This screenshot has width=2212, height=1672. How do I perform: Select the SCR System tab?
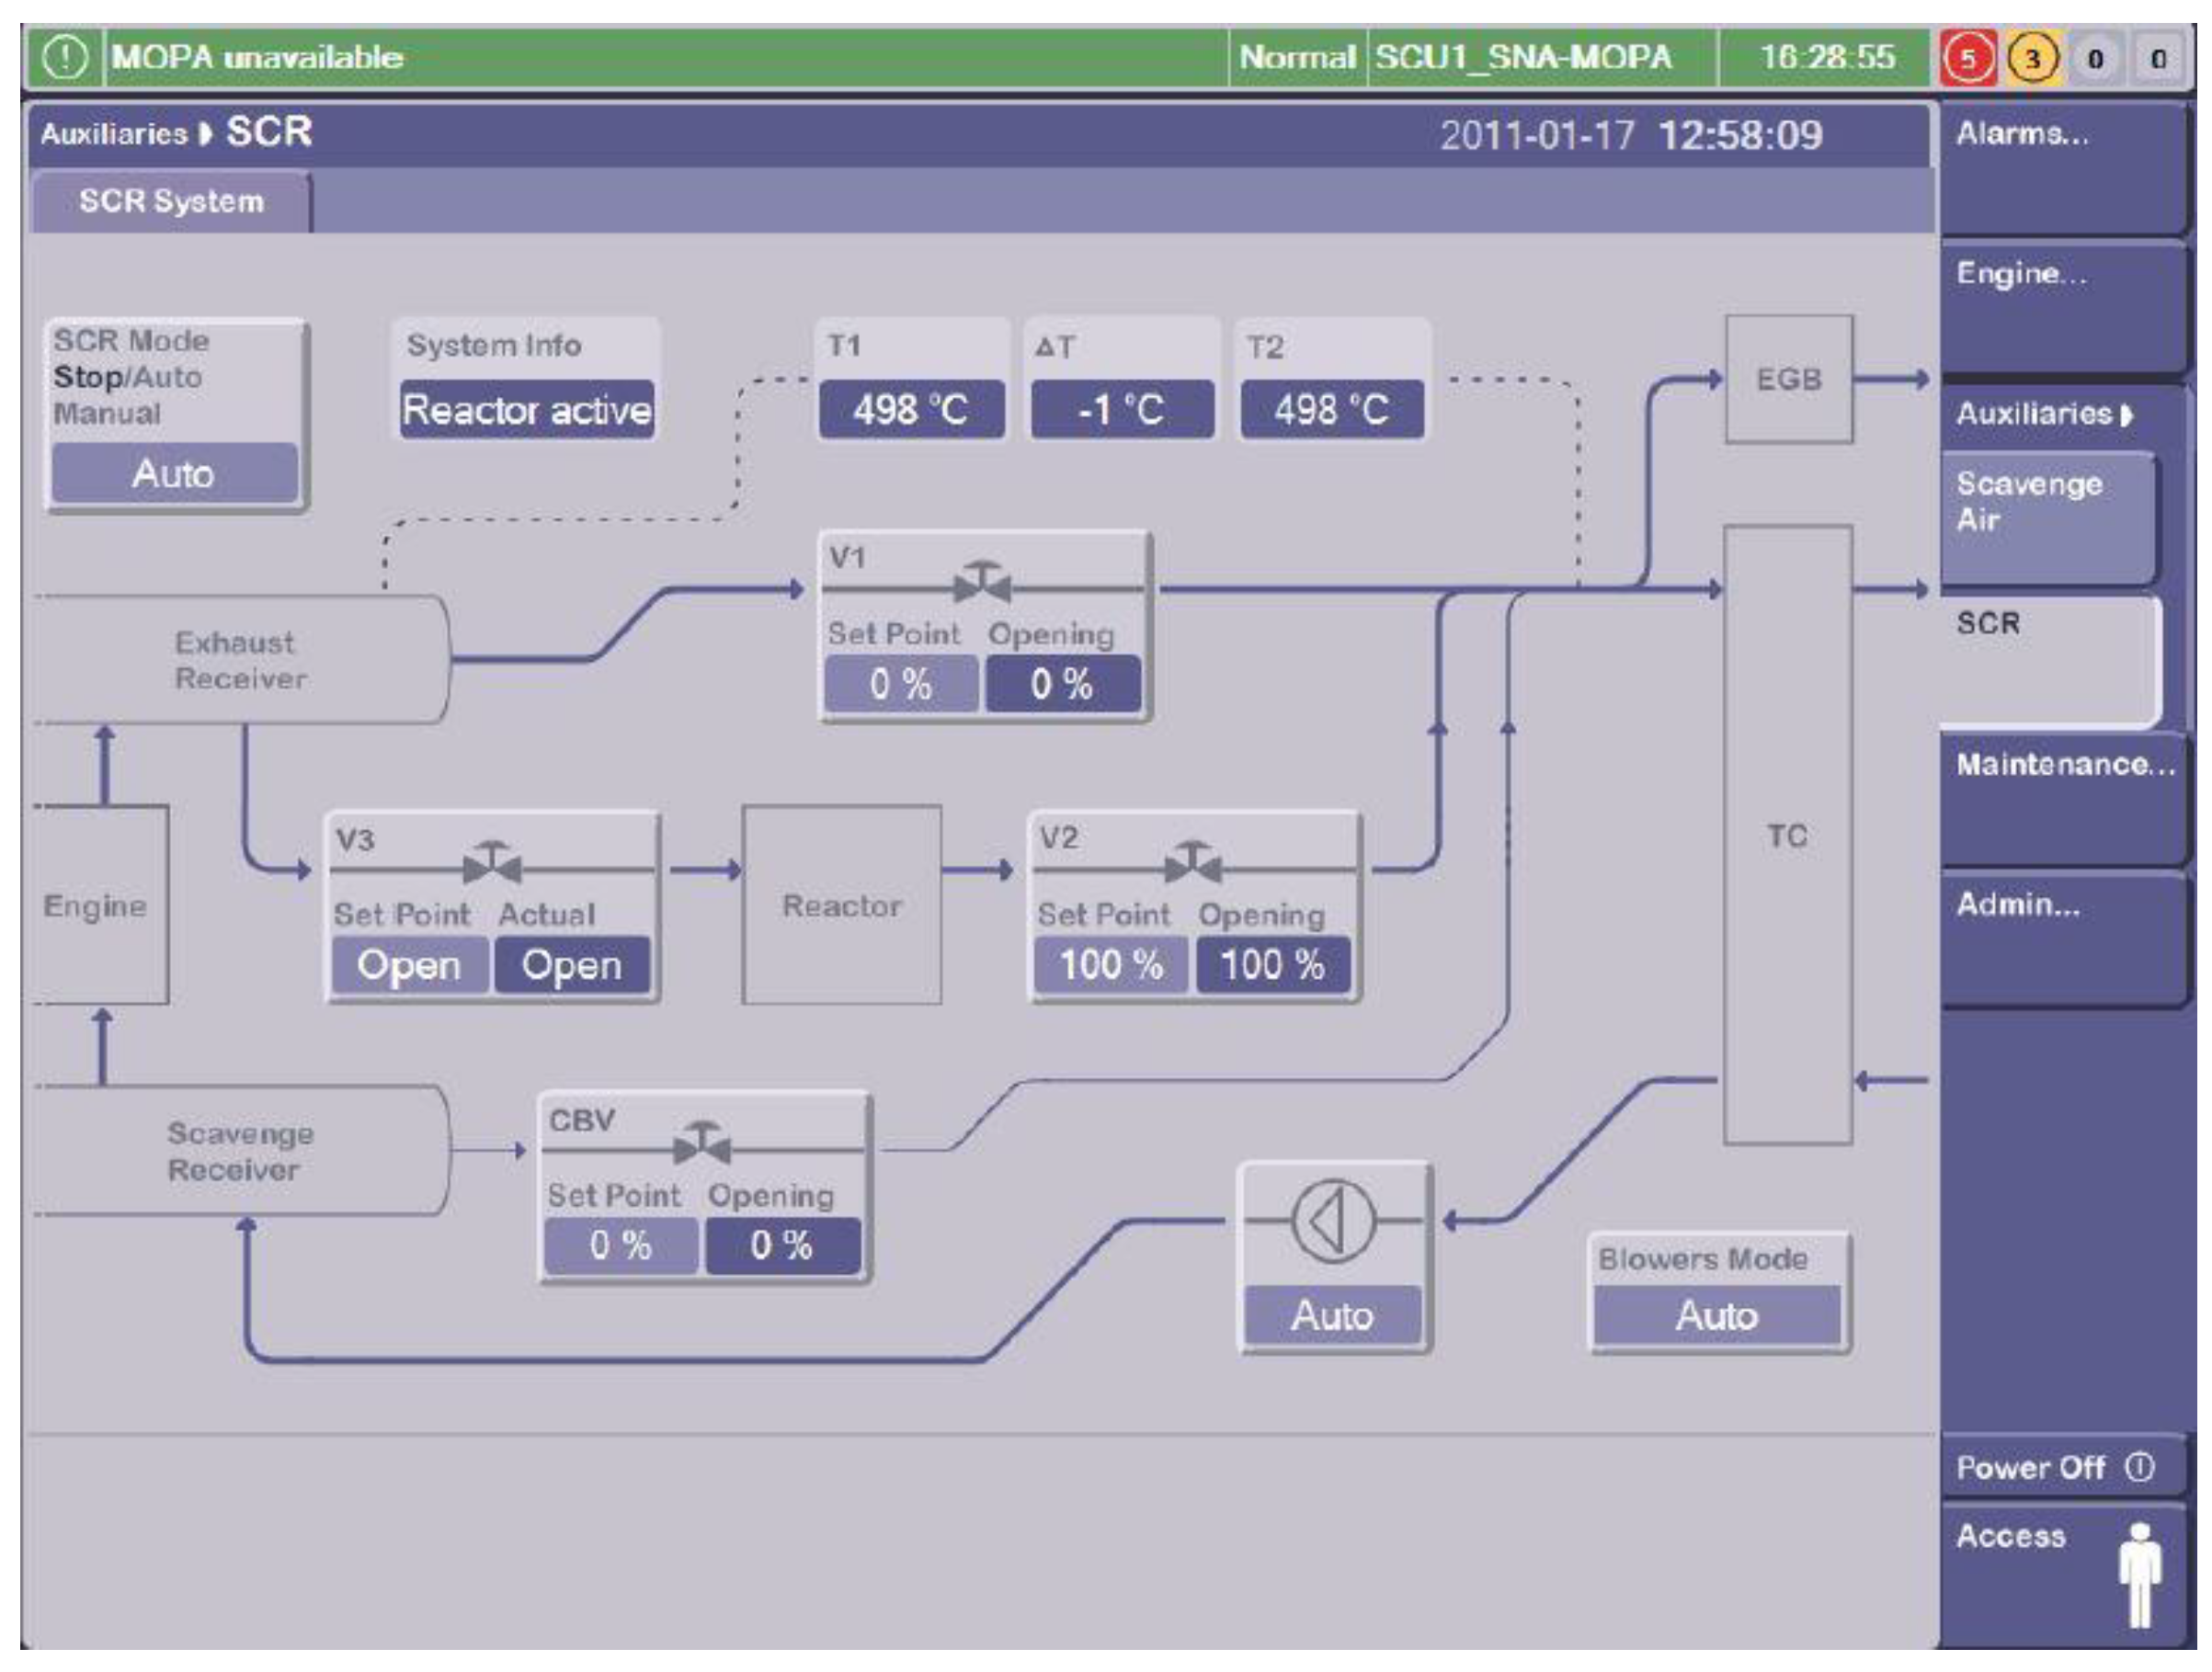171,201
